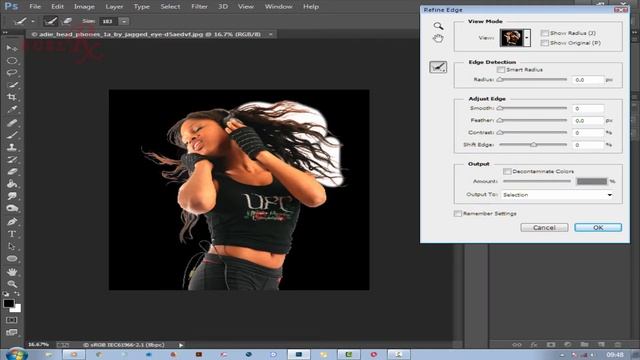Choose Refine Radius brush in options bar

tap(51, 21)
